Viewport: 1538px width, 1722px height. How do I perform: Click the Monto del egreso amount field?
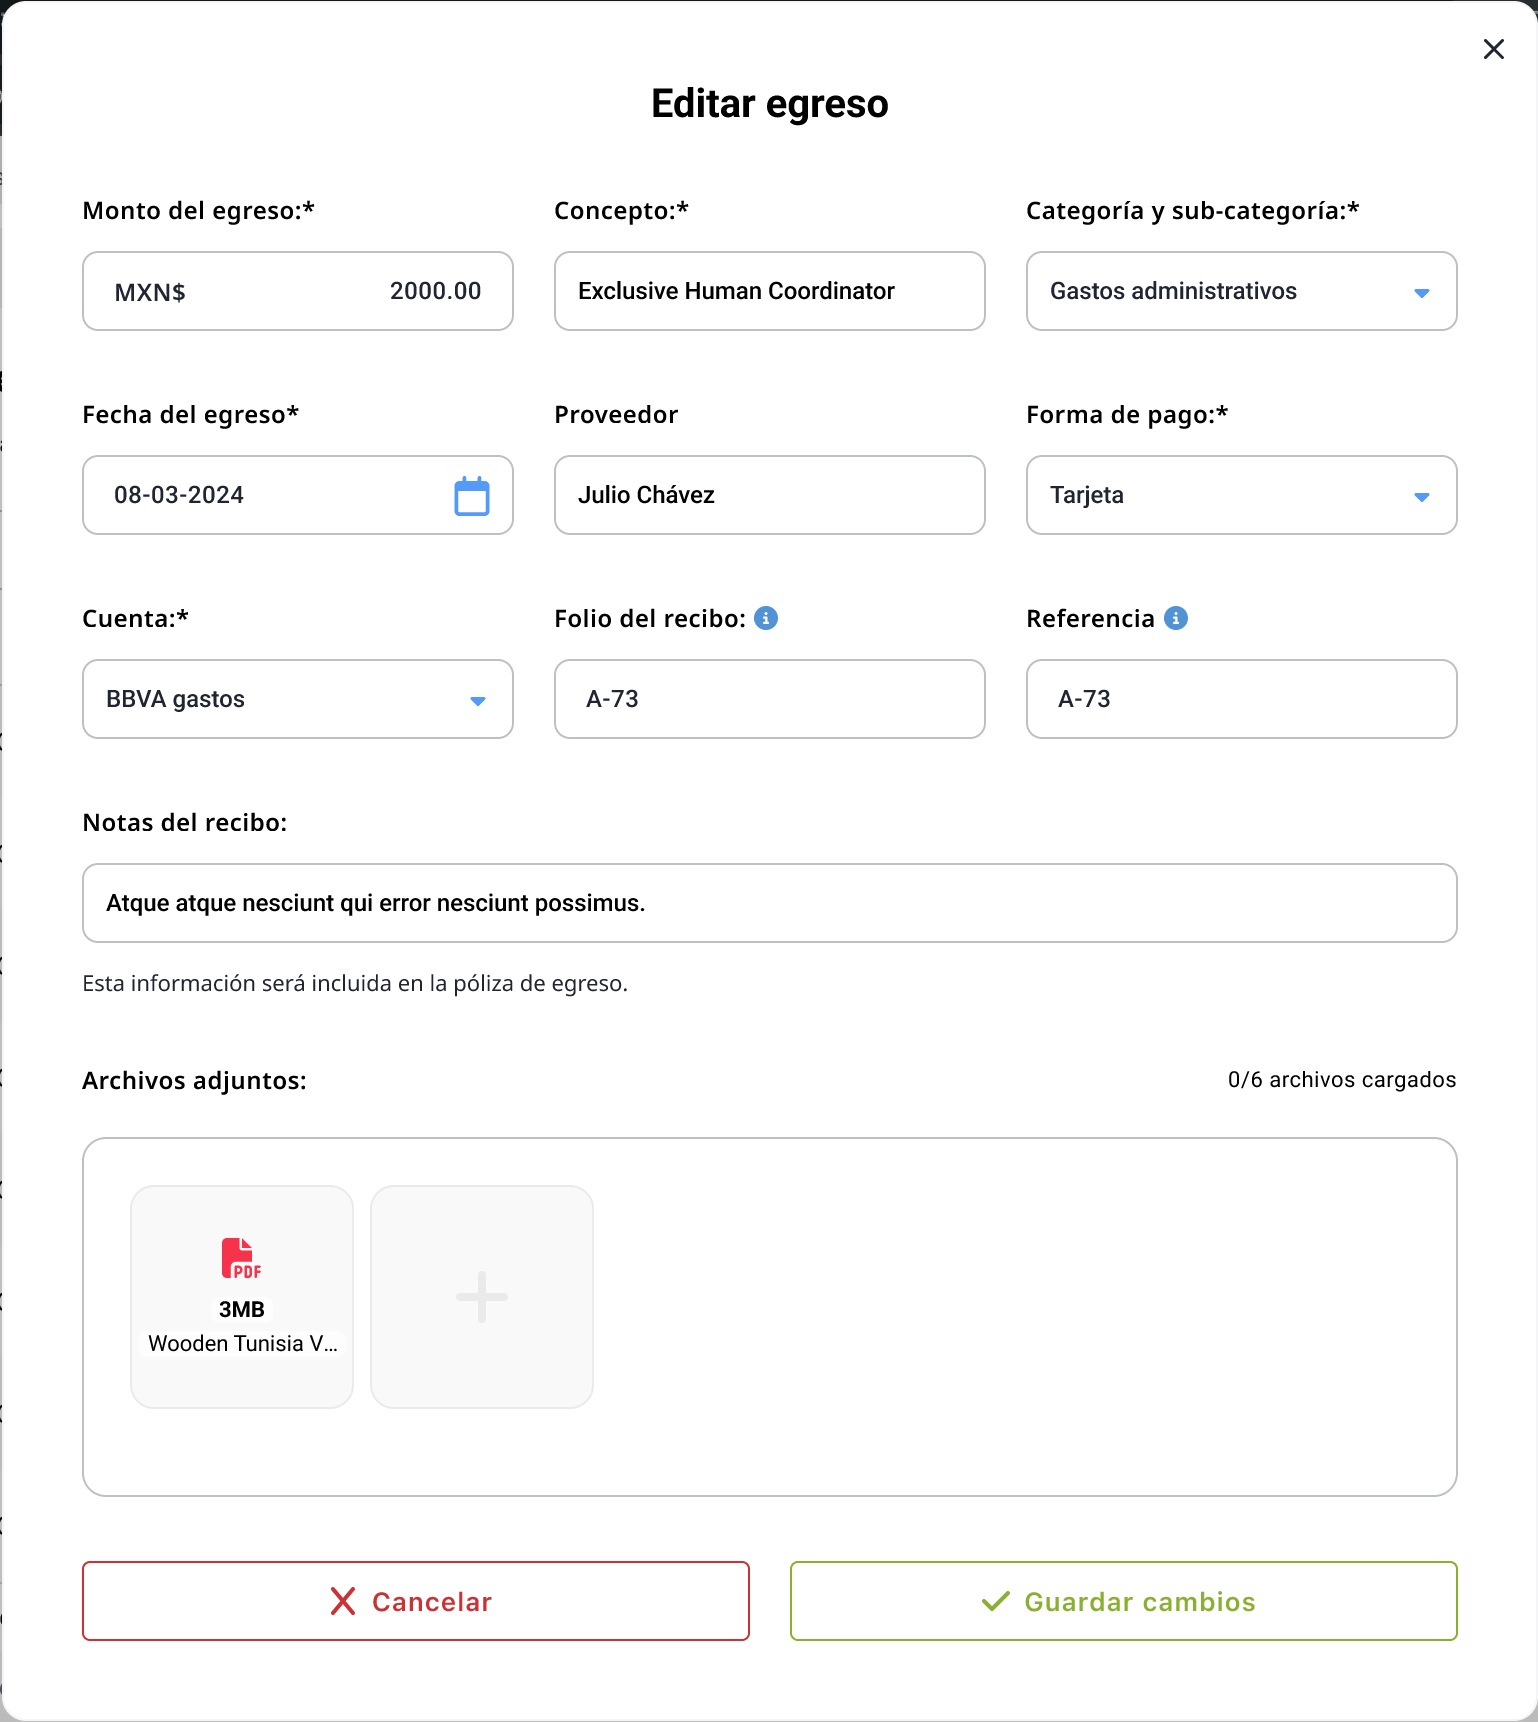[298, 291]
